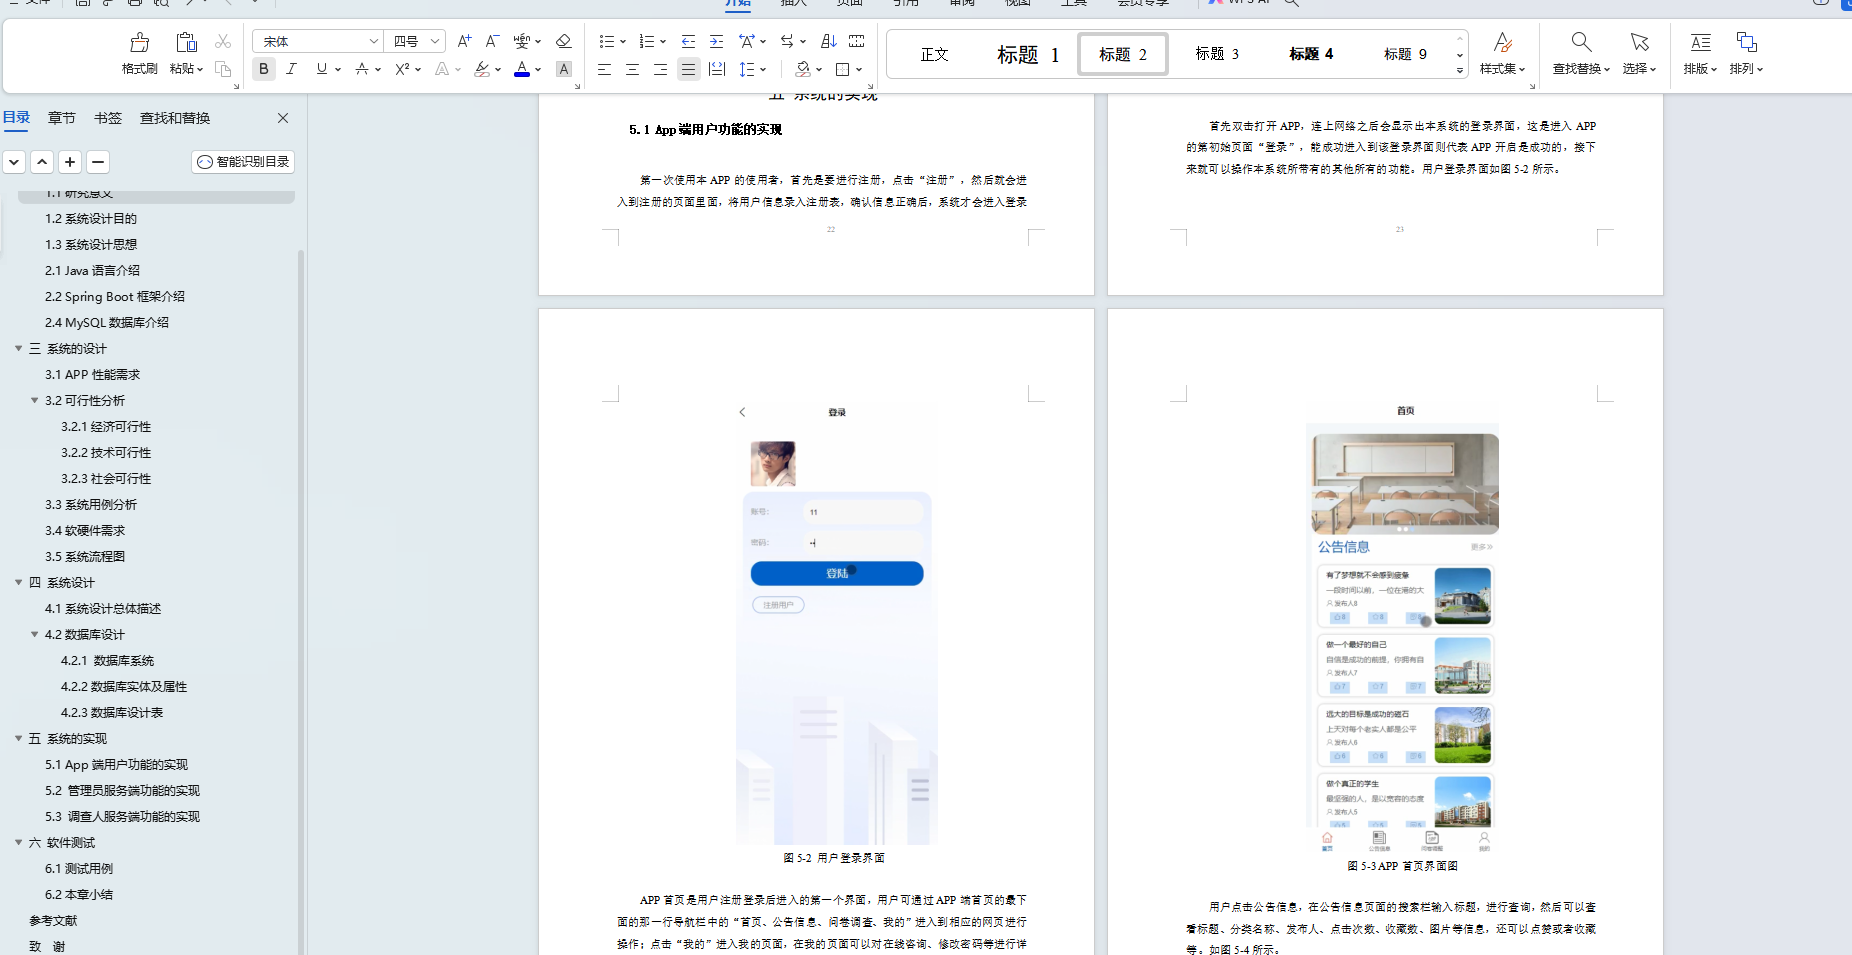Image resolution: width=1852 pixels, height=955 pixels.
Task: Set align left paragraph alignment
Action: tap(604, 69)
